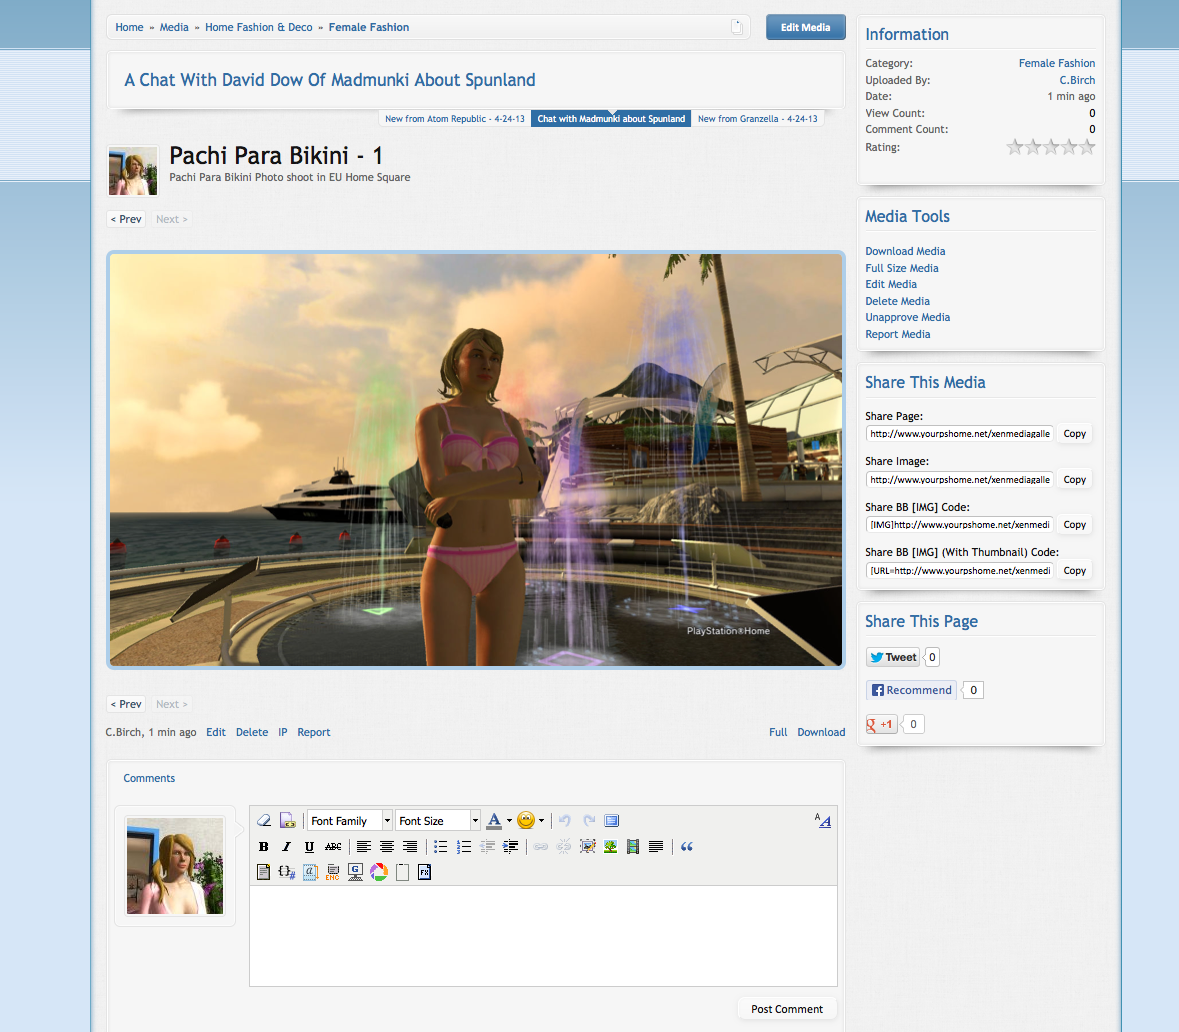1179x1032 pixels.
Task: Click the insert media film icon
Action: pos(633,847)
